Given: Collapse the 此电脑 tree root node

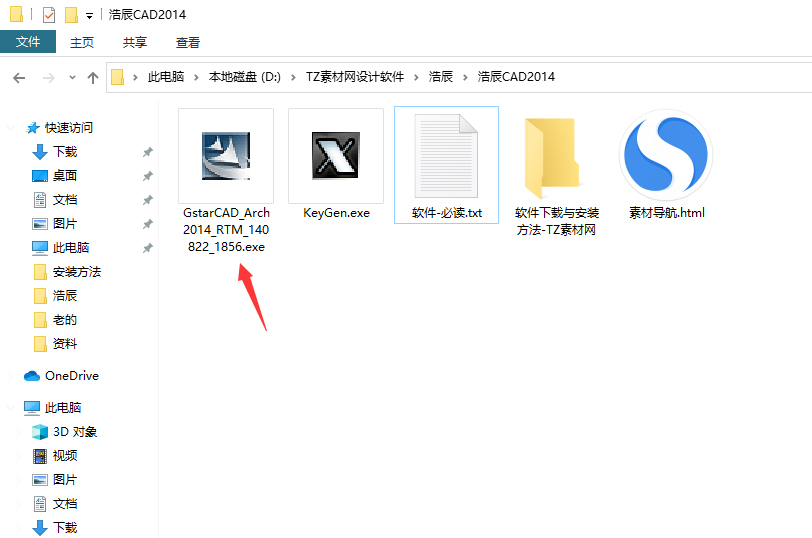Looking at the screenshot, I should [x=10, y=408].
